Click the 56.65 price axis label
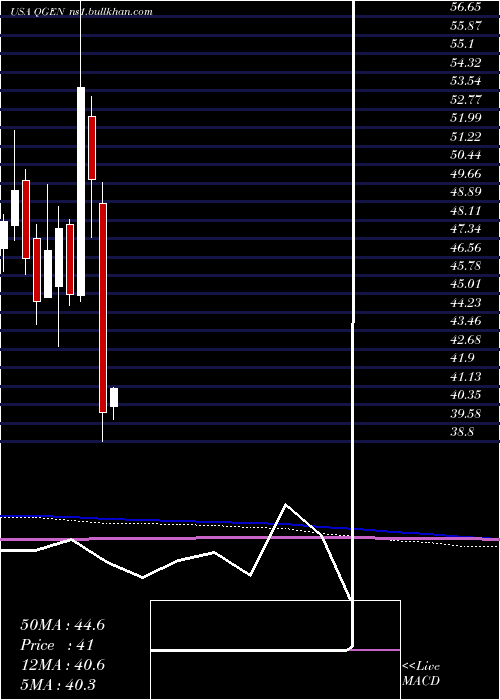 465,7
